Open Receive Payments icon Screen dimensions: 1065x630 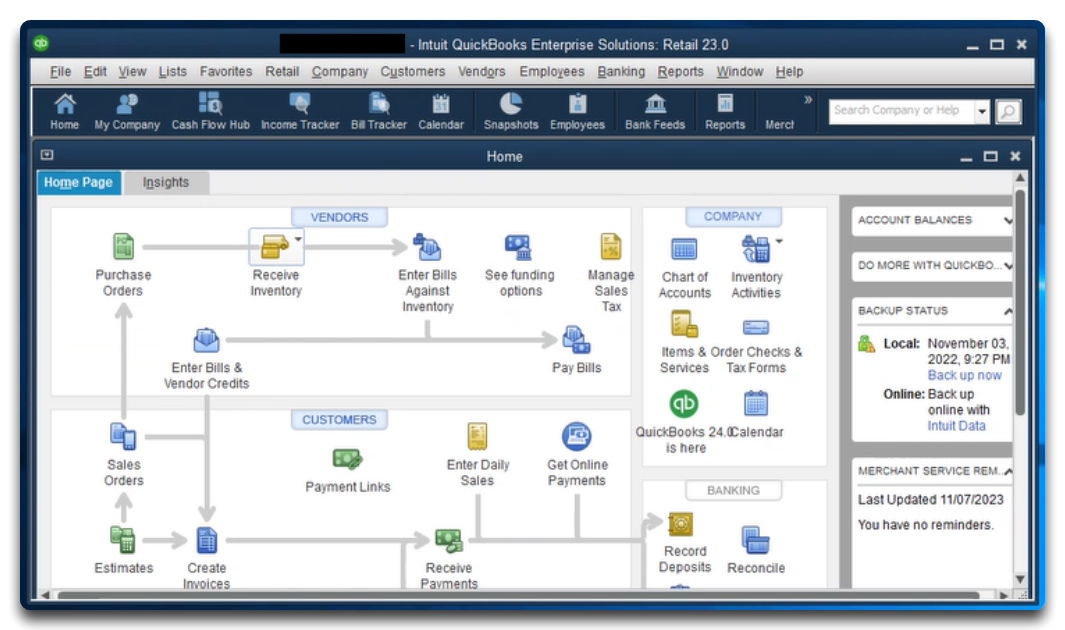(x=449, y=540)
